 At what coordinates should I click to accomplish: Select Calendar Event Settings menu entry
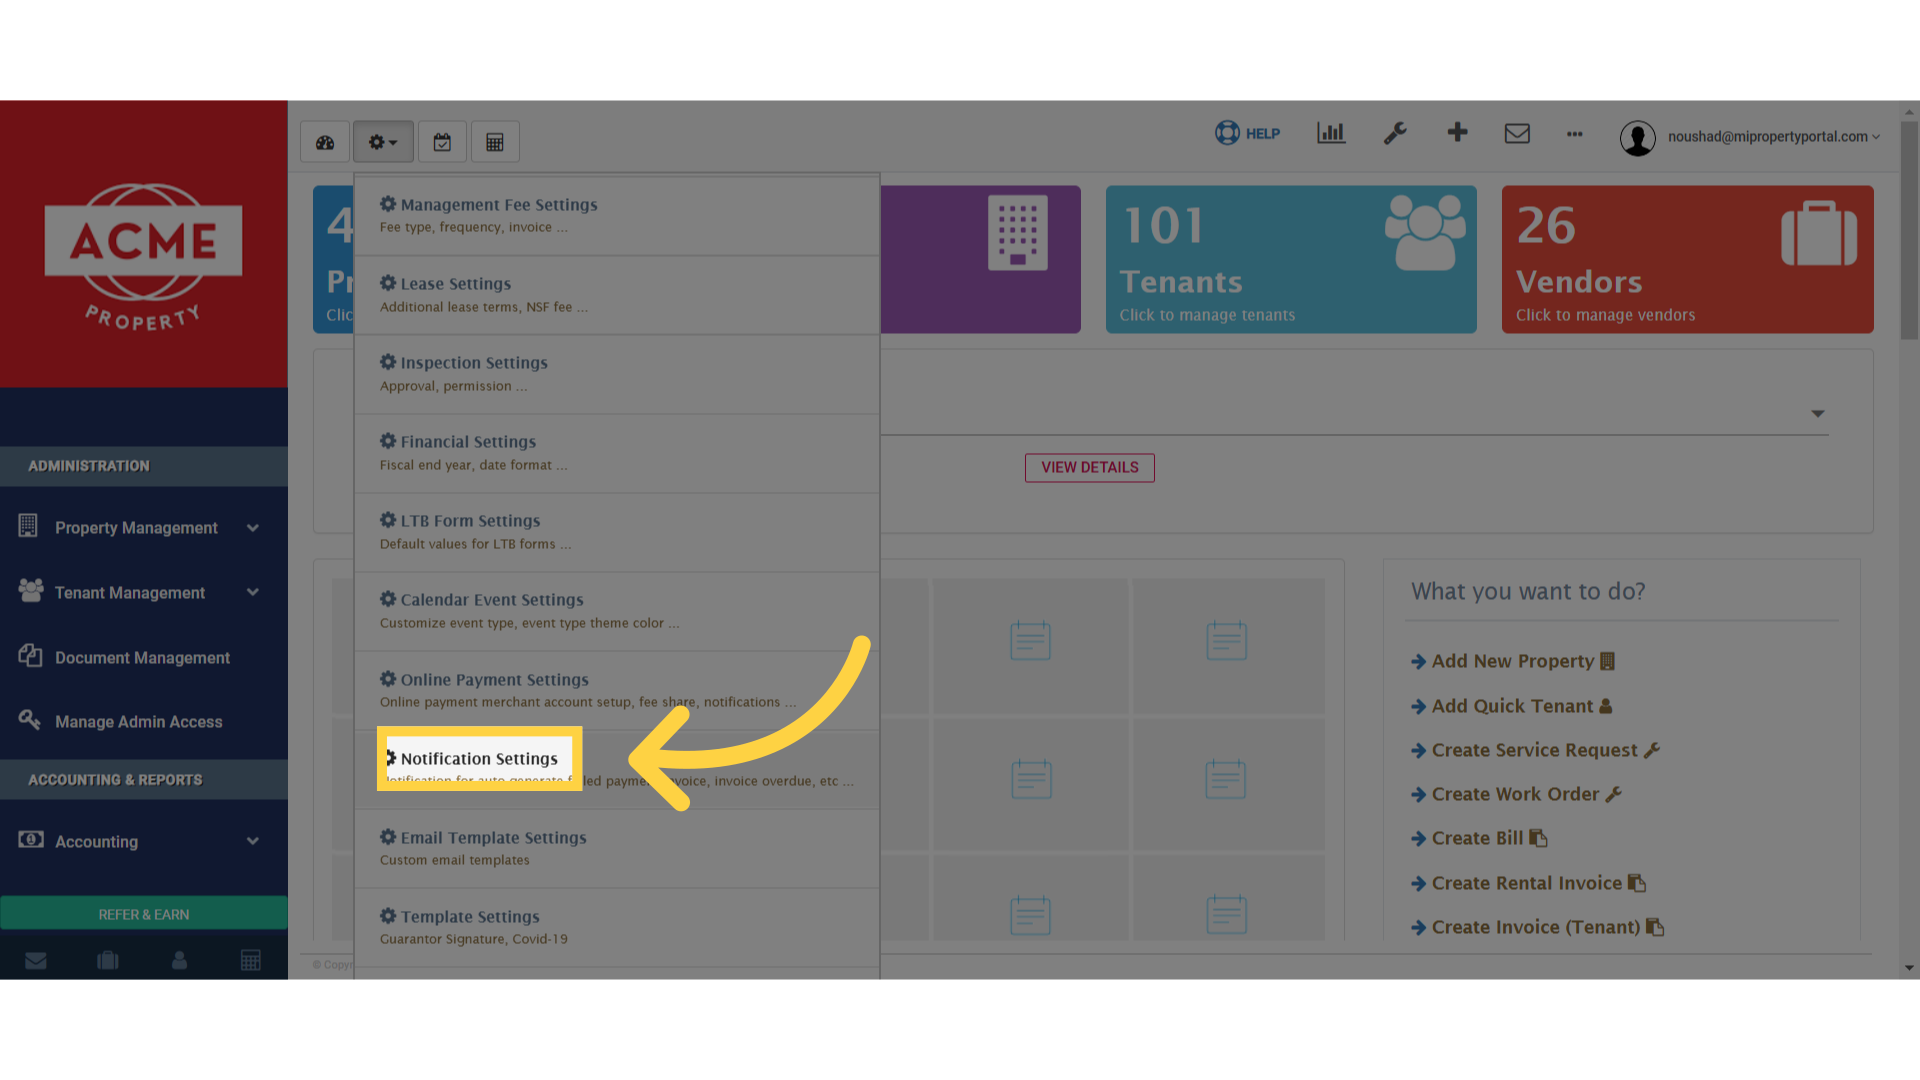(617, 610)
